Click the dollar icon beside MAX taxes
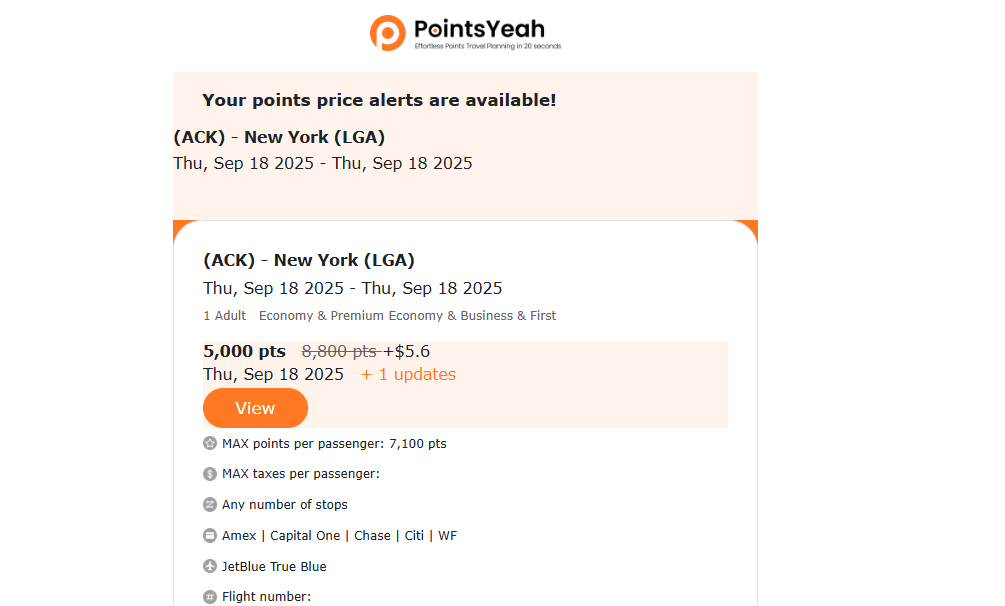Viewport: 1005px width, 606px height. click(210, 474)
